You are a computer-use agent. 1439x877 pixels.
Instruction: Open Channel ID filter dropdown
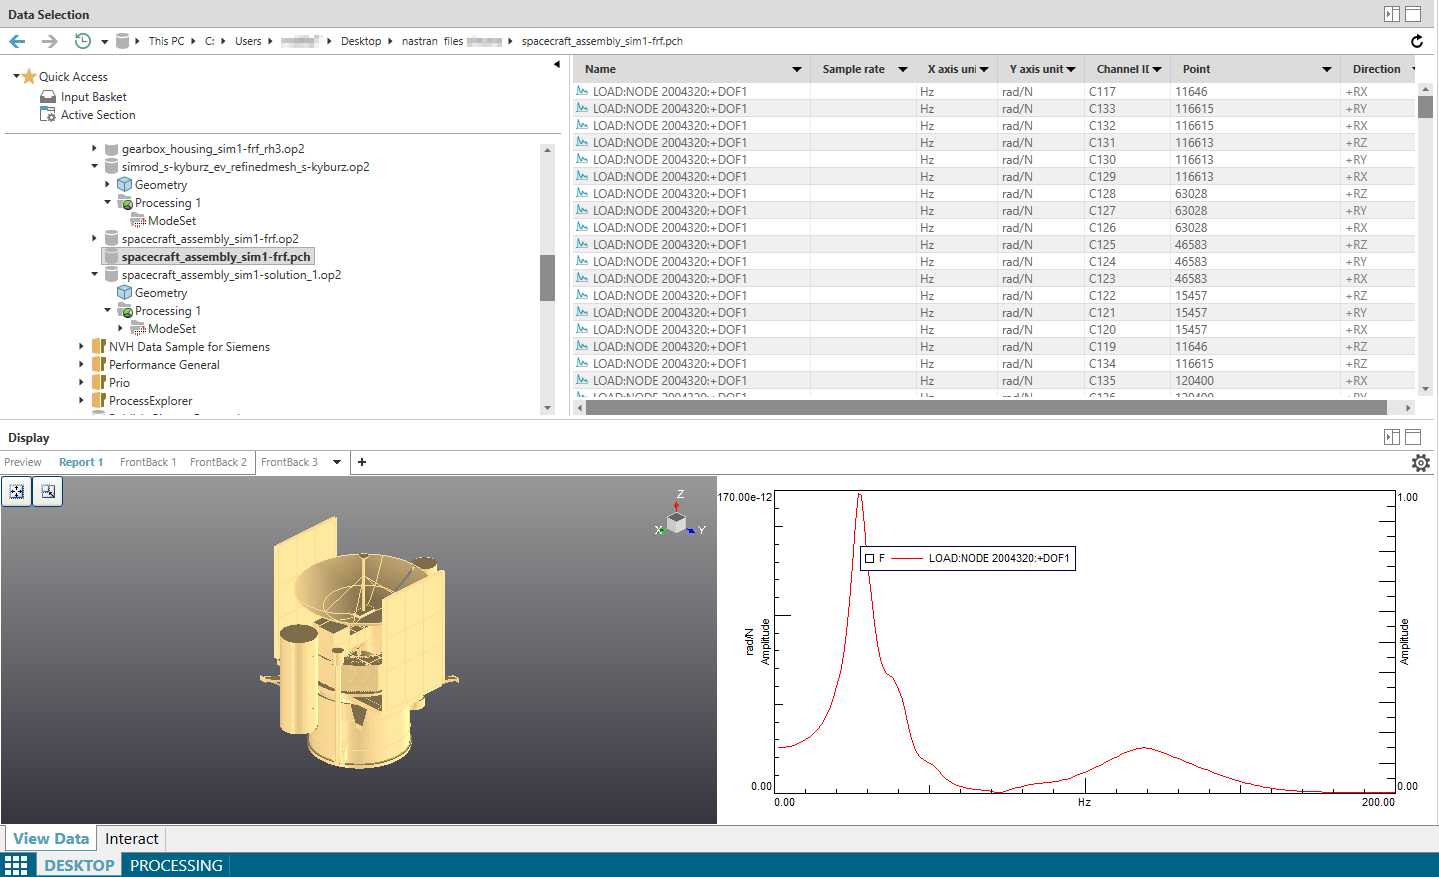click(x=1157, y=69)
